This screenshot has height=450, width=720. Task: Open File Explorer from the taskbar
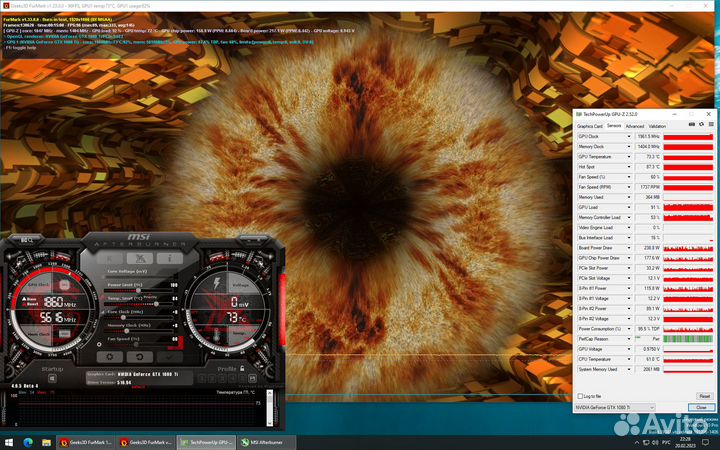(46, 443)
